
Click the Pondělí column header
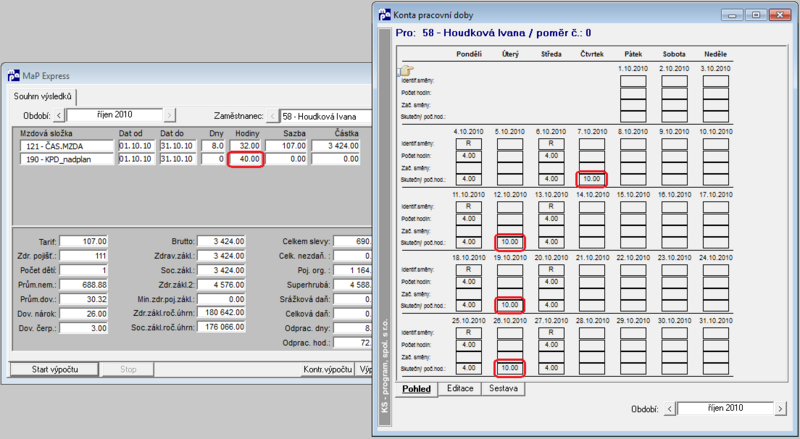click(468, 54)
